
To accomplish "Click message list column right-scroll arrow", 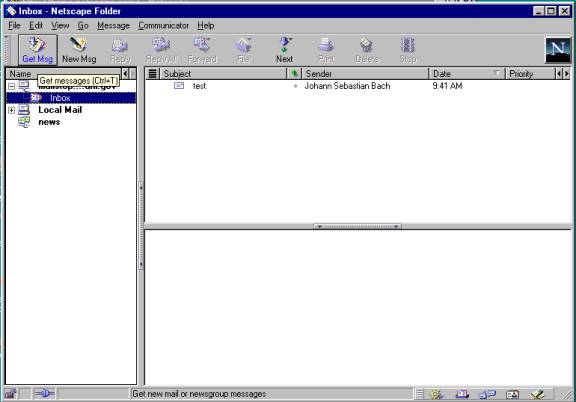I will click(x=566, y=74).
